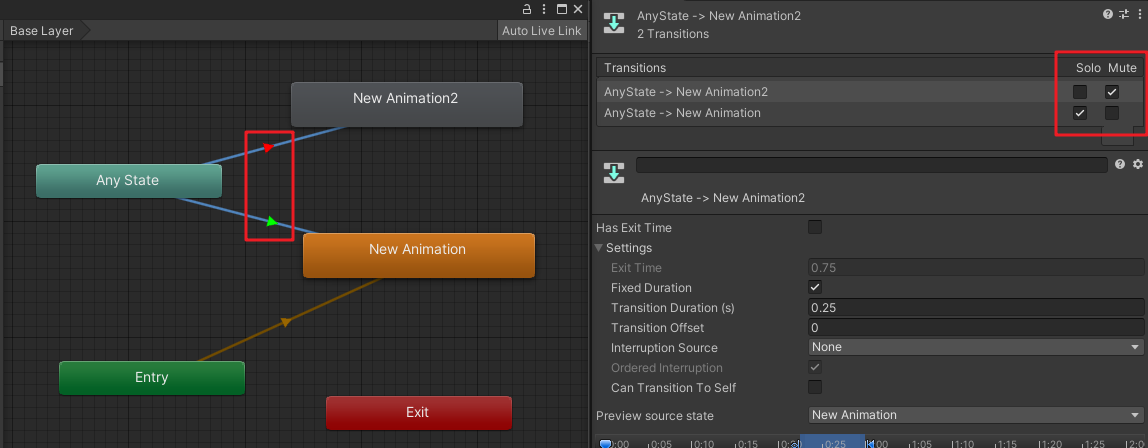Click the Auto Live Link button
The width and height of the screenshot is (1148, 448).
[541, 31]
